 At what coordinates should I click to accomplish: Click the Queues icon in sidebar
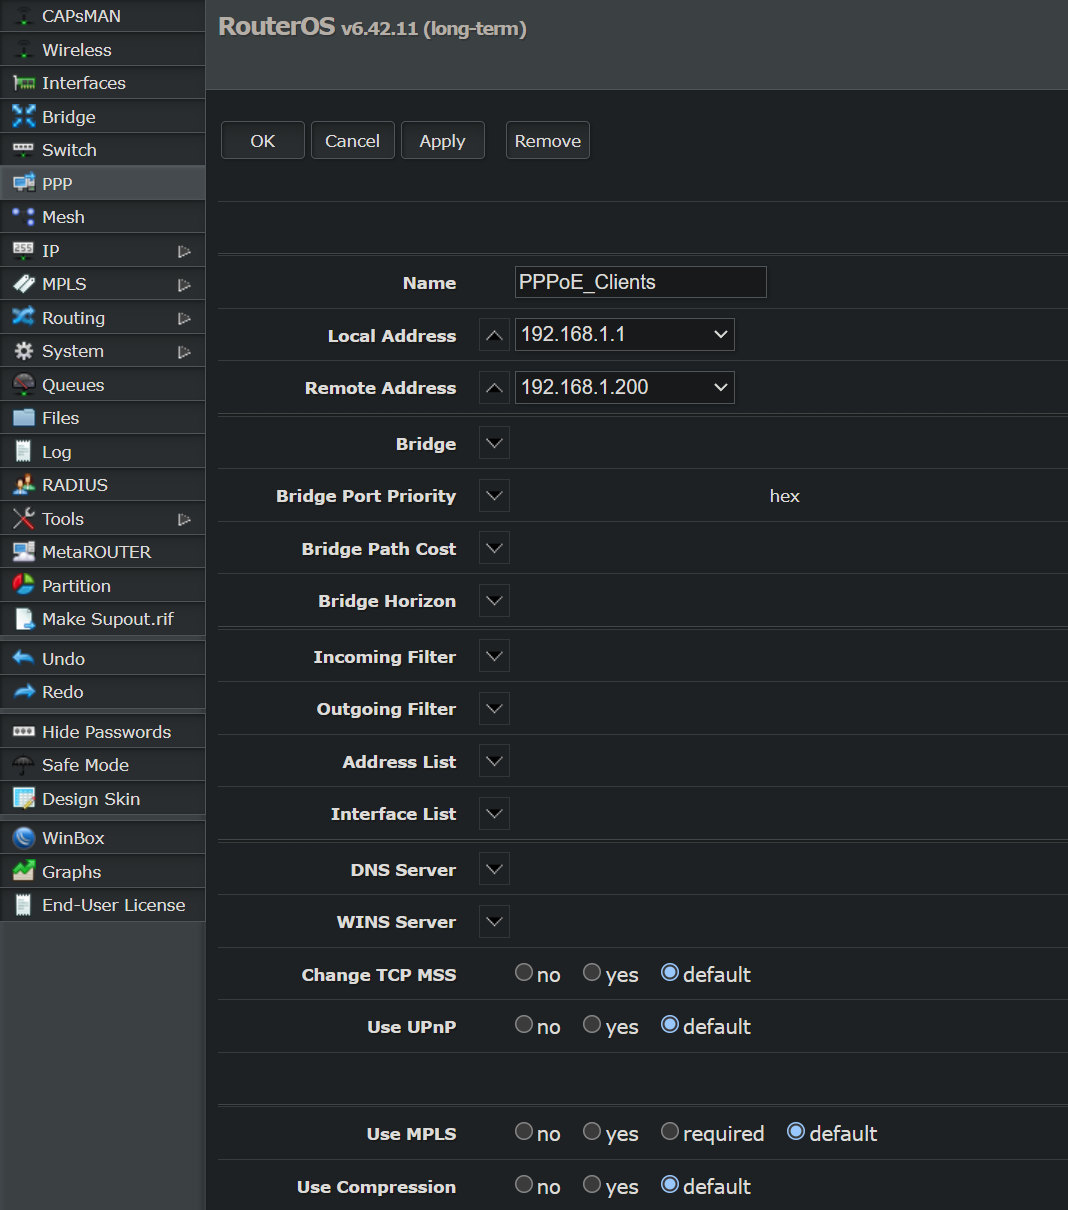tap(24, 385)
